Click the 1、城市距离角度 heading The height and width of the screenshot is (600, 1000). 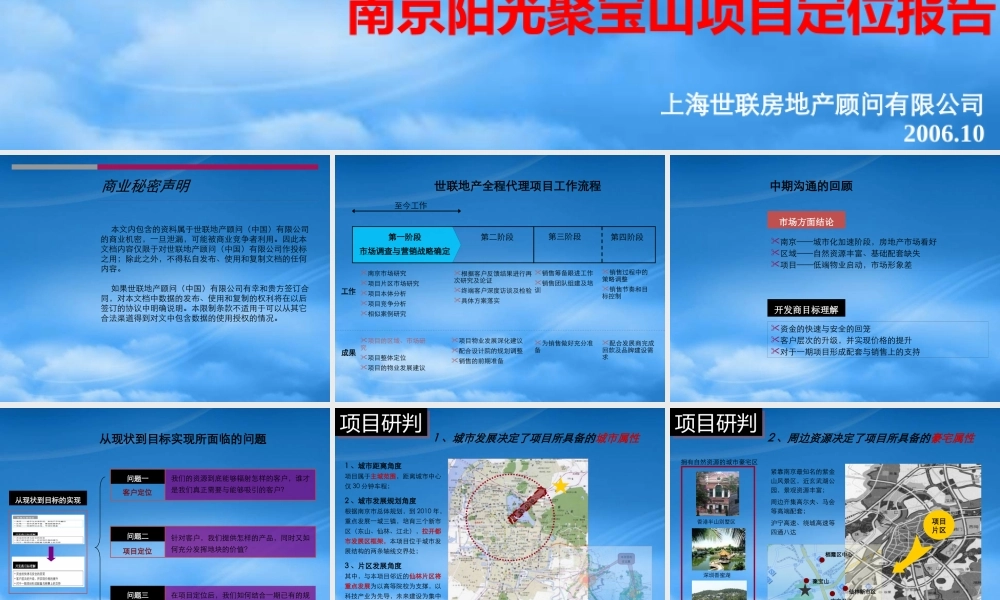[374, 466]
